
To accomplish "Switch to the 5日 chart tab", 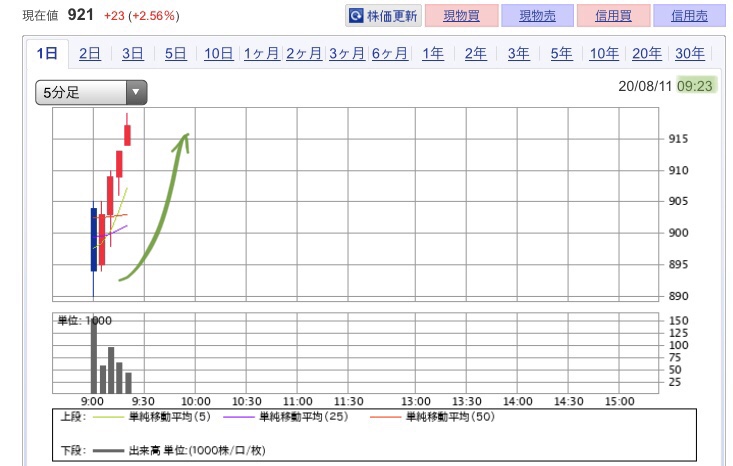I will coord(176,53).
